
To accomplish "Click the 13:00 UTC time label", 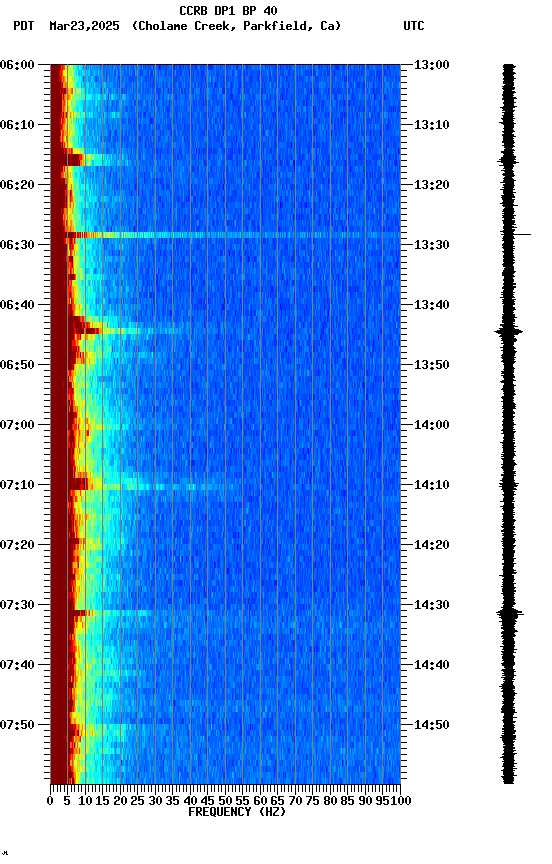I will pyautogui.click(x=432, y=65).
